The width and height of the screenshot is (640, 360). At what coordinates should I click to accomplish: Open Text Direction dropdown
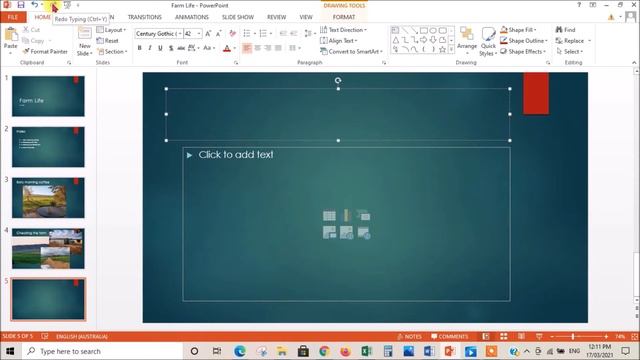click(343, 30)
